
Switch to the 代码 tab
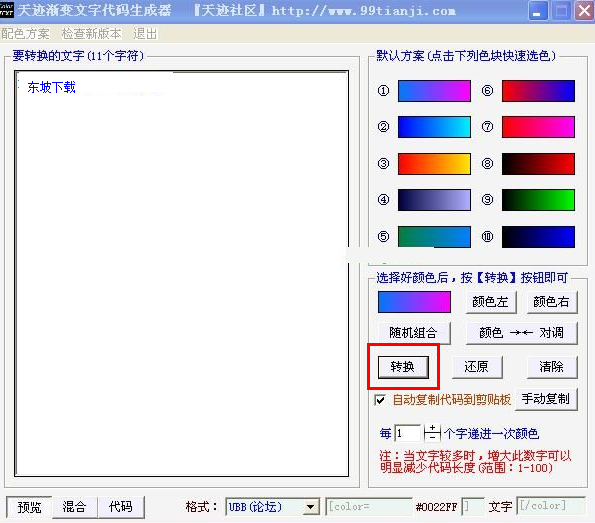click(121, 507)
